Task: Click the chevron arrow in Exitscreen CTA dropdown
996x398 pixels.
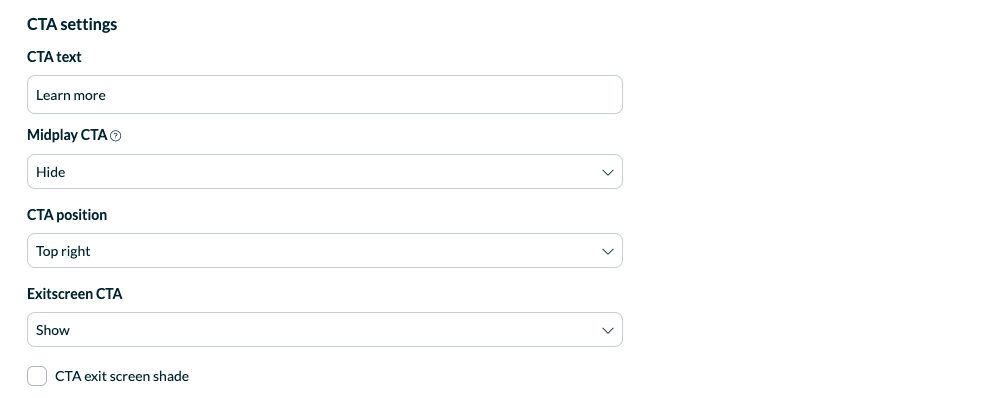Action: (607, 330)
